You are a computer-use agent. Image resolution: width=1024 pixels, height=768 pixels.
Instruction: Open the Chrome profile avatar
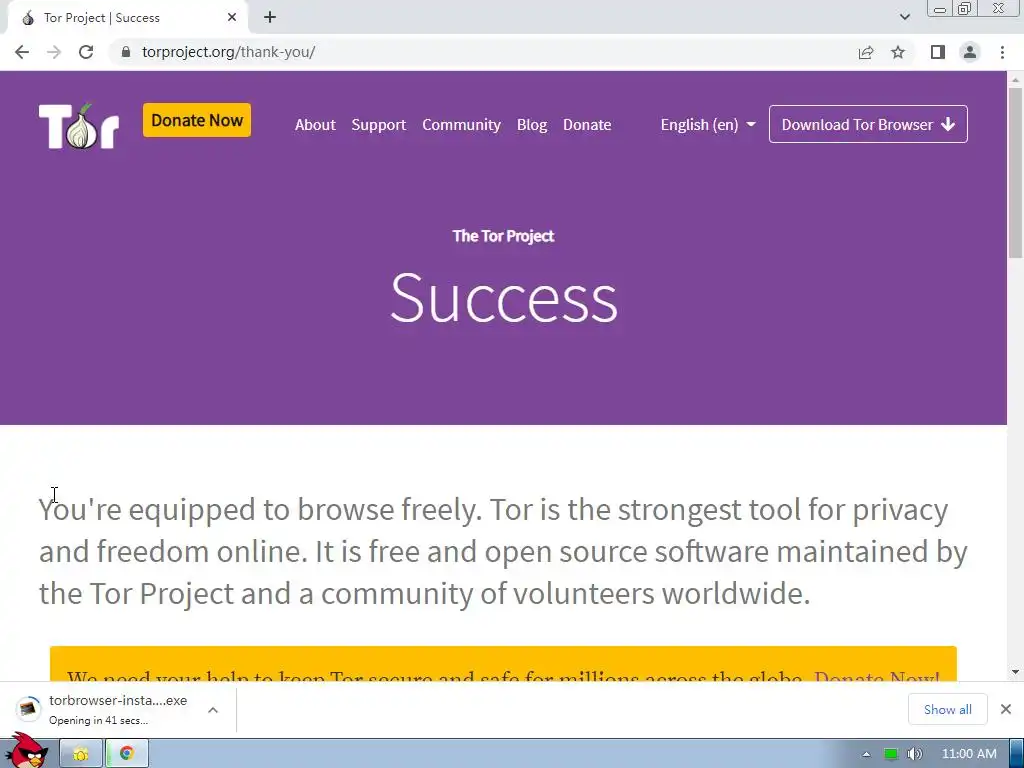click(x=970, y=52)
